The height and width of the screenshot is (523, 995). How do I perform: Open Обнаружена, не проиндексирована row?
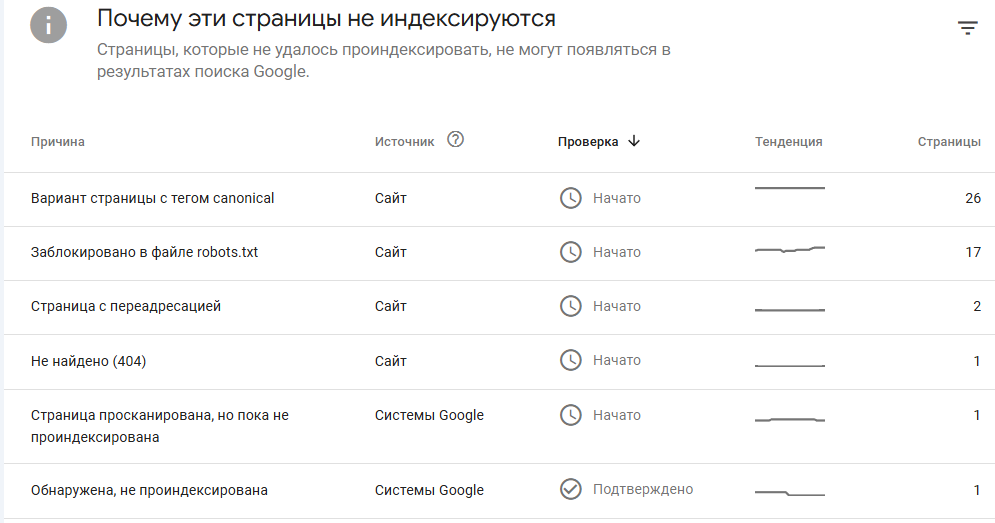pyautogui.click(x=499, y=491)
